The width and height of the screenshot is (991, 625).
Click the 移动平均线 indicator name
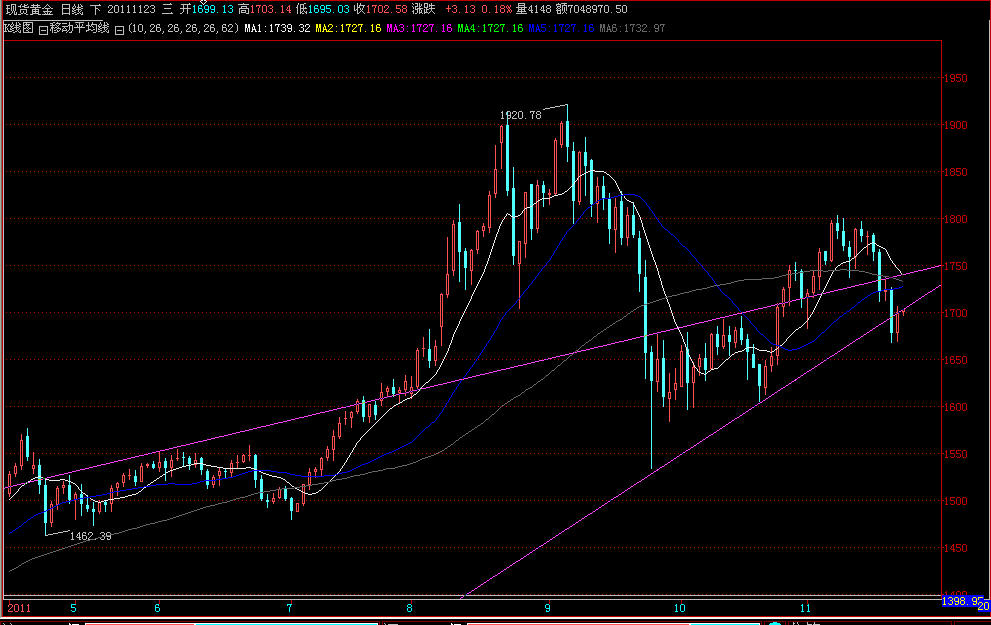[x=80, y=28]
